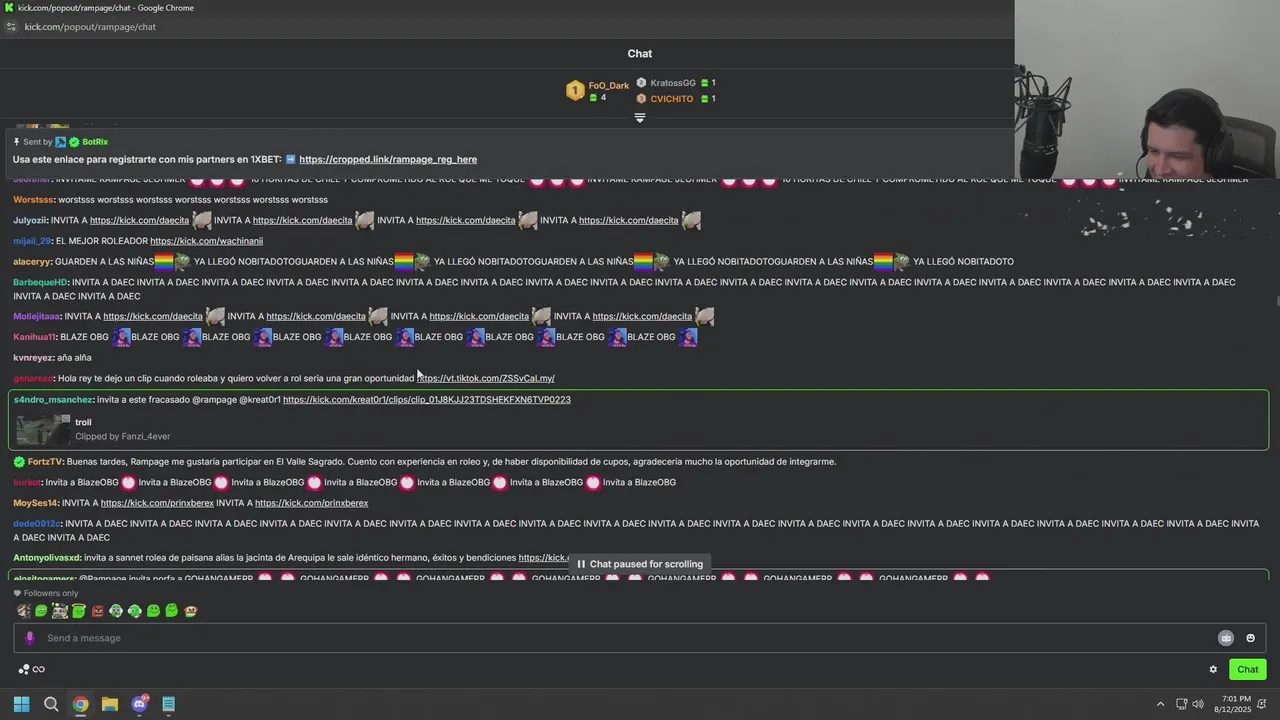This screenshot has height=720, width=1280.
Task: Click Kanihua11 username
Action: (34, 337)
